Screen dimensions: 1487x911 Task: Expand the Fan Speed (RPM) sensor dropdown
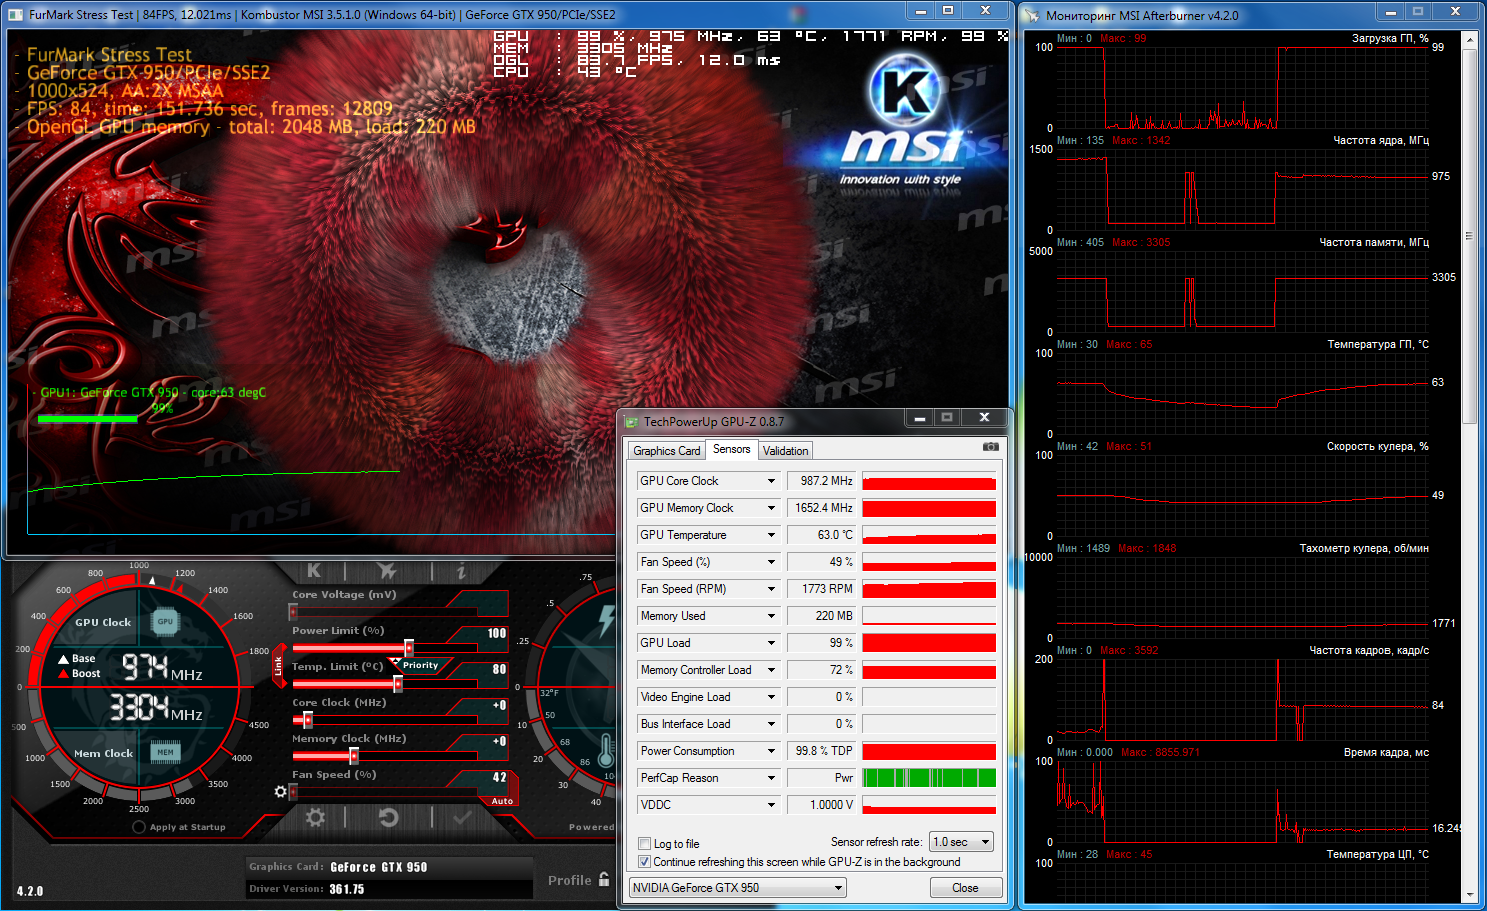pyautogui.click(x=771, y=589)
